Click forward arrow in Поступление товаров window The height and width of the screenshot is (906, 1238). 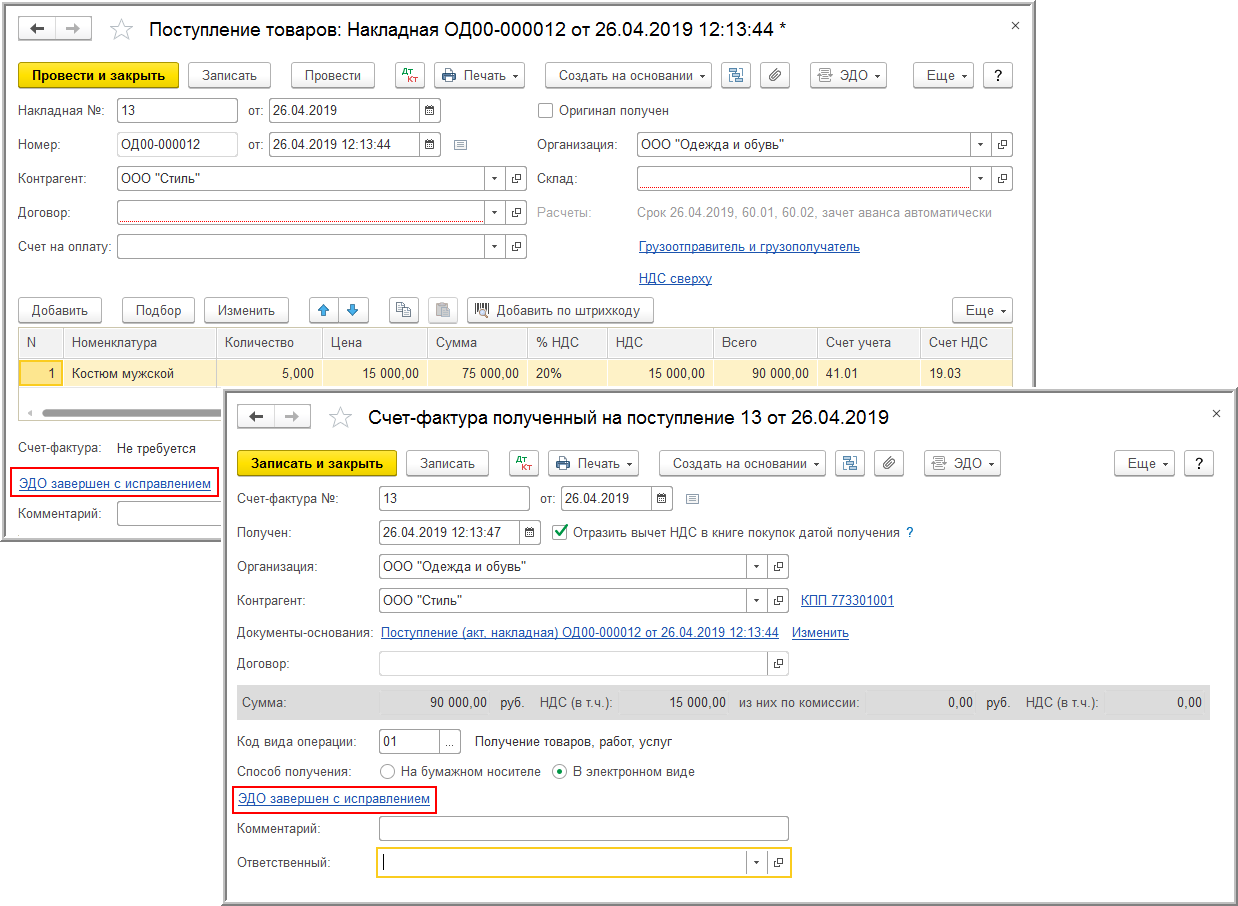(x=72, y=29)
